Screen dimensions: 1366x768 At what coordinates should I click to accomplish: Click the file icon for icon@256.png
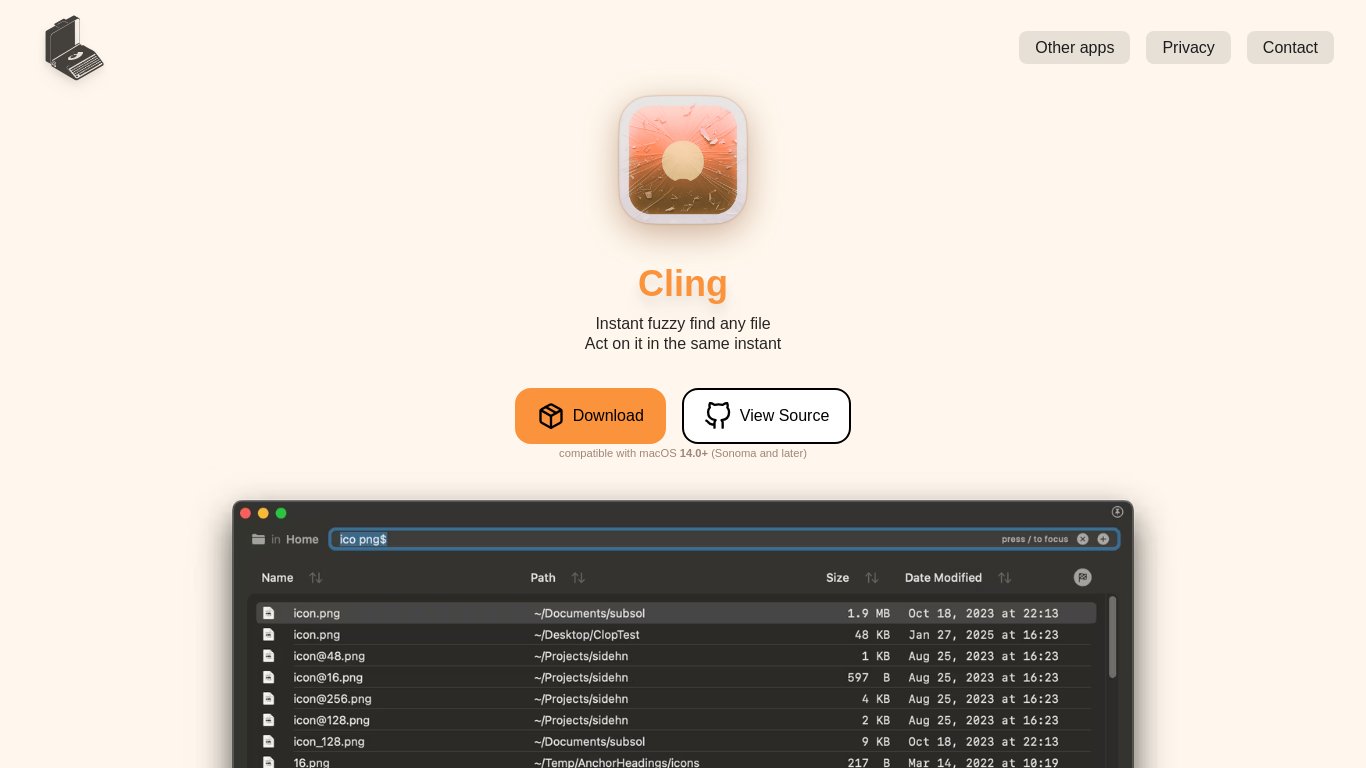[268, 699]
